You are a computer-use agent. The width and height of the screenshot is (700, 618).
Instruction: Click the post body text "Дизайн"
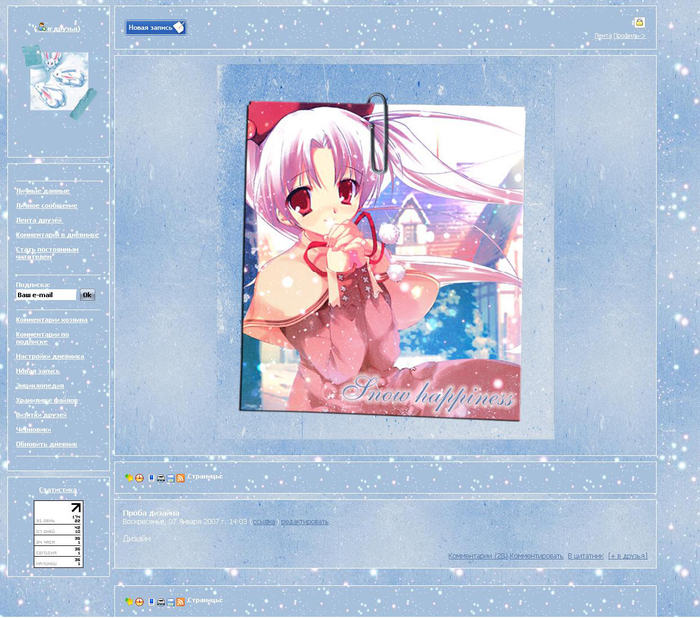point(137,539)
